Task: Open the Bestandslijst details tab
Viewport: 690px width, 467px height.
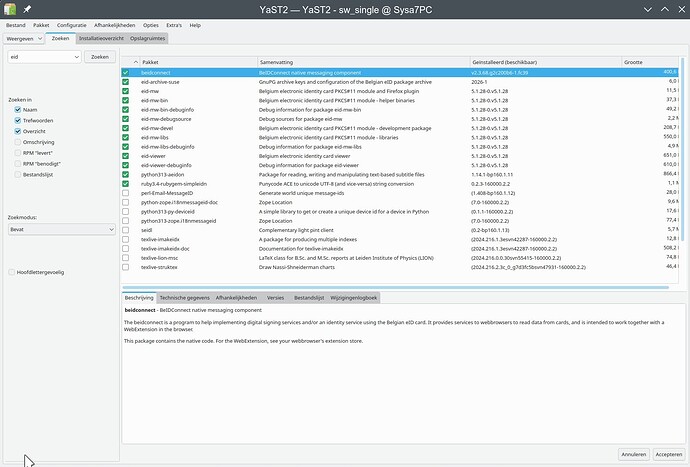Action: (x=309, y=298)
